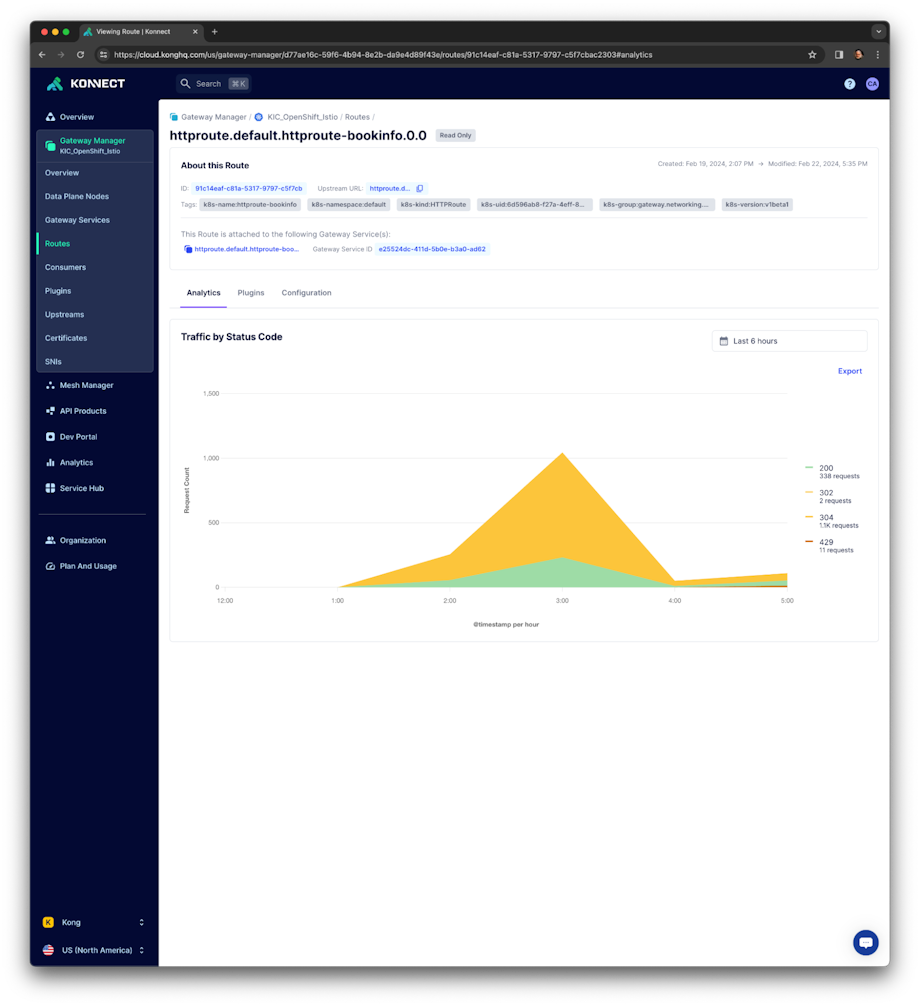This screenshot has width=920, height=1006.
Task: Open the Last 6 hours time range selector
Action: coord(789,340)
